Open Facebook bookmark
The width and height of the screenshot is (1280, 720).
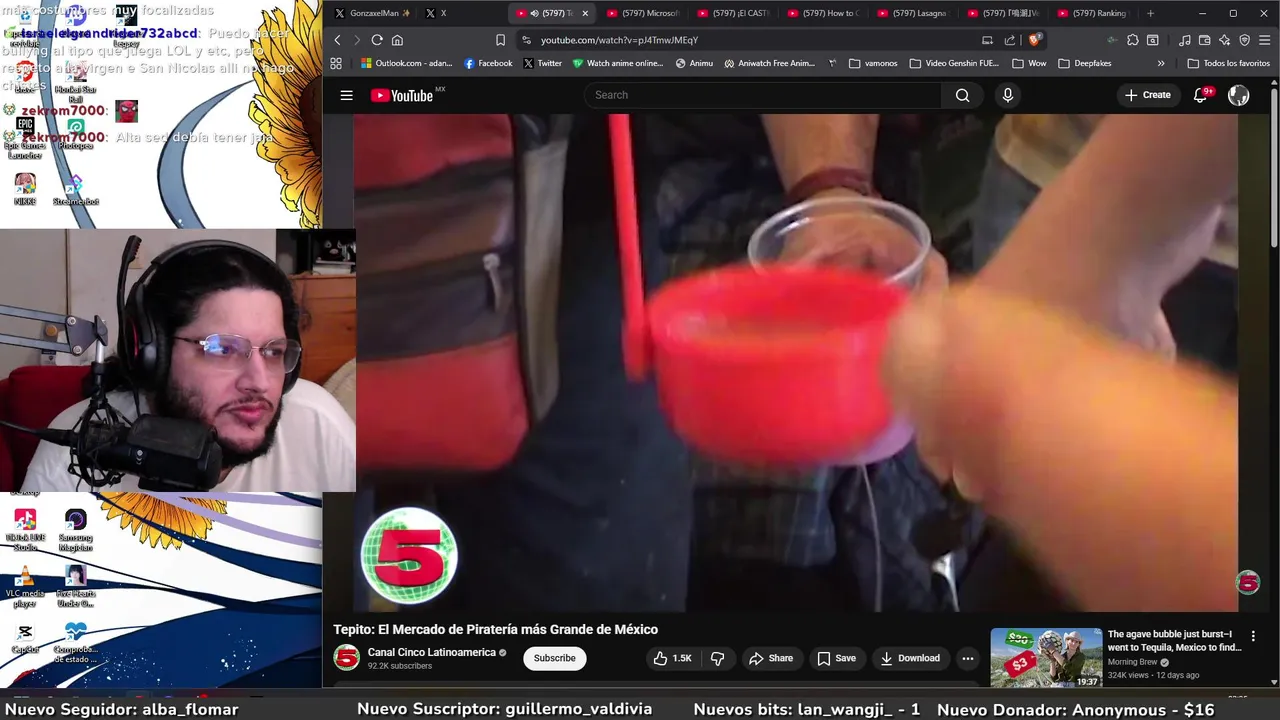(x=488, y=63)
